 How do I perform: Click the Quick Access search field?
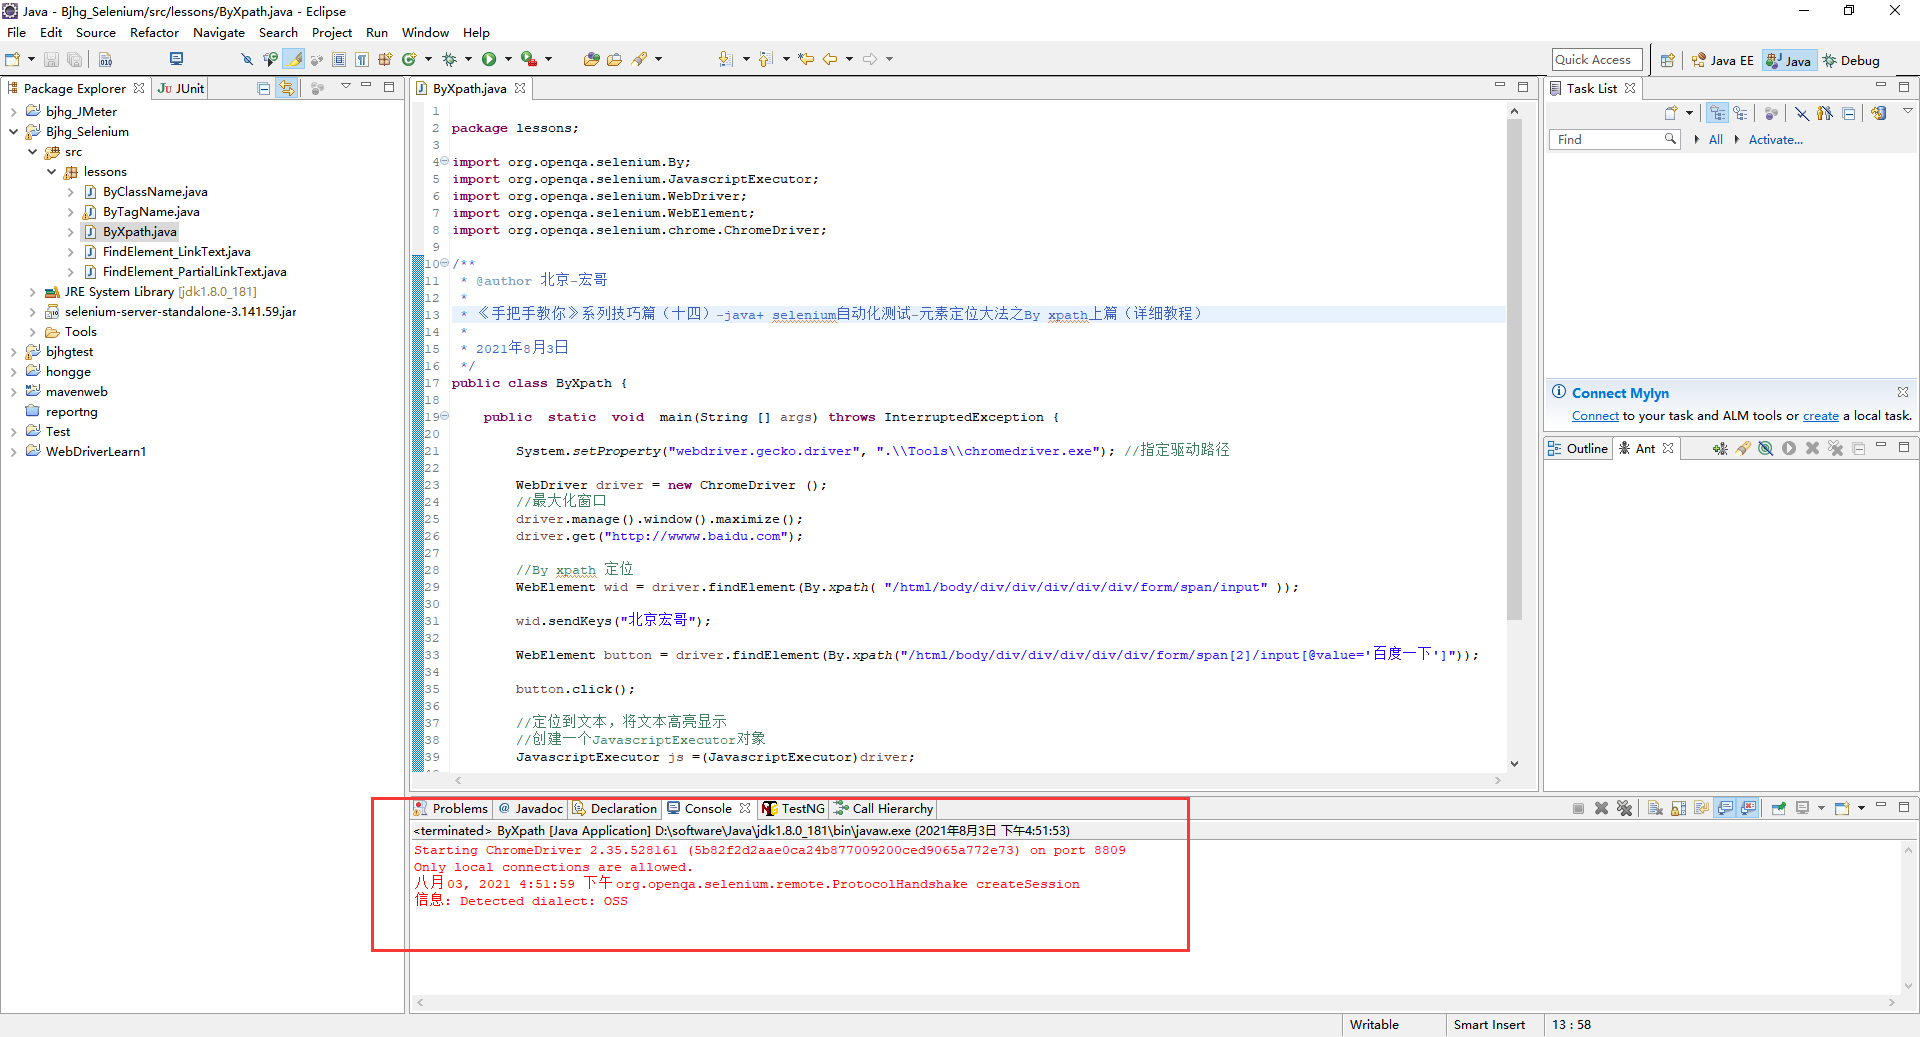pyautogui.click(x=1597, y=60)
